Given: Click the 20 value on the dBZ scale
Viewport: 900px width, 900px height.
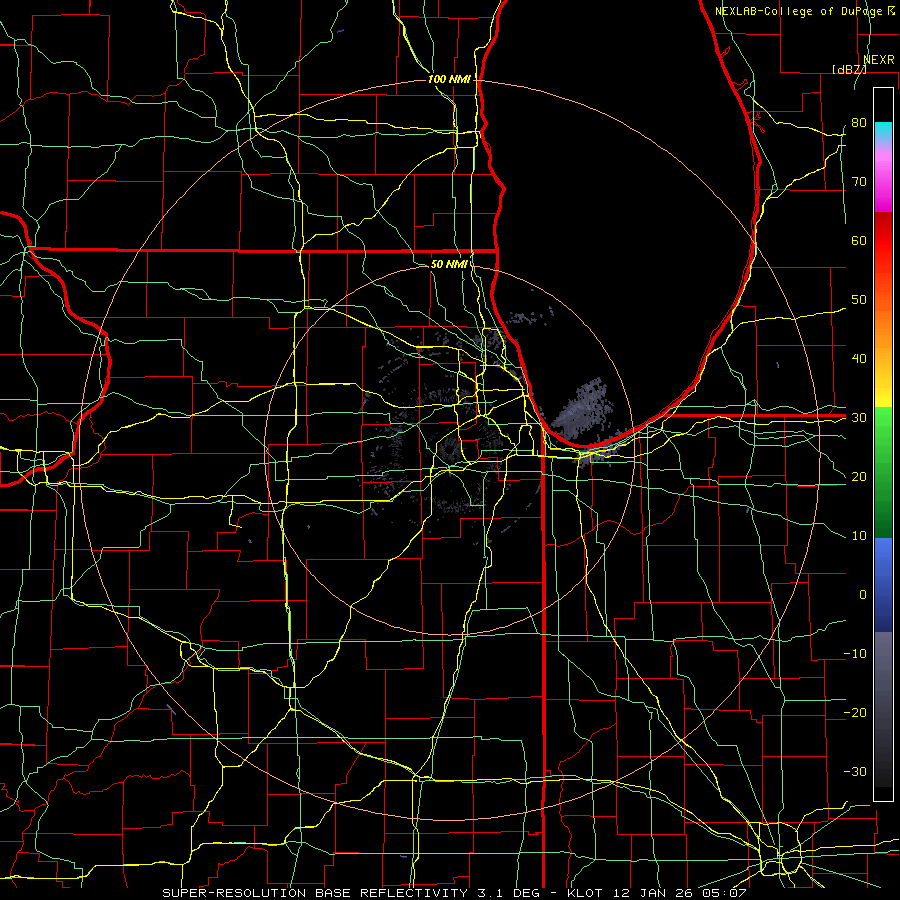Looking at the screenshot, I should pyautogui.click(x=859, y=477).
